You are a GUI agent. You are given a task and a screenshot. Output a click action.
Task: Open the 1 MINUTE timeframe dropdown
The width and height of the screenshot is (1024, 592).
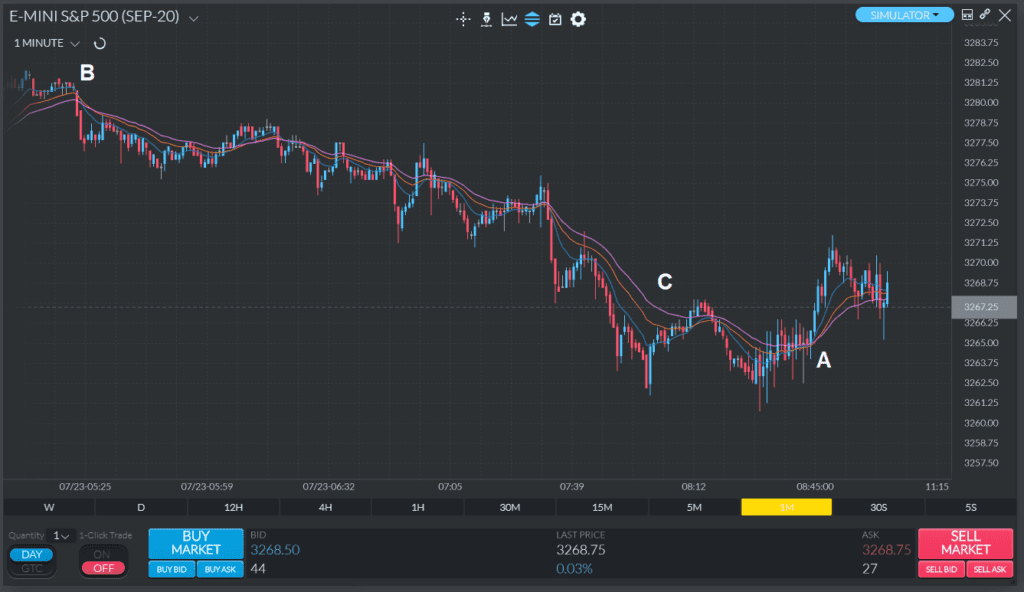[75, 43]
